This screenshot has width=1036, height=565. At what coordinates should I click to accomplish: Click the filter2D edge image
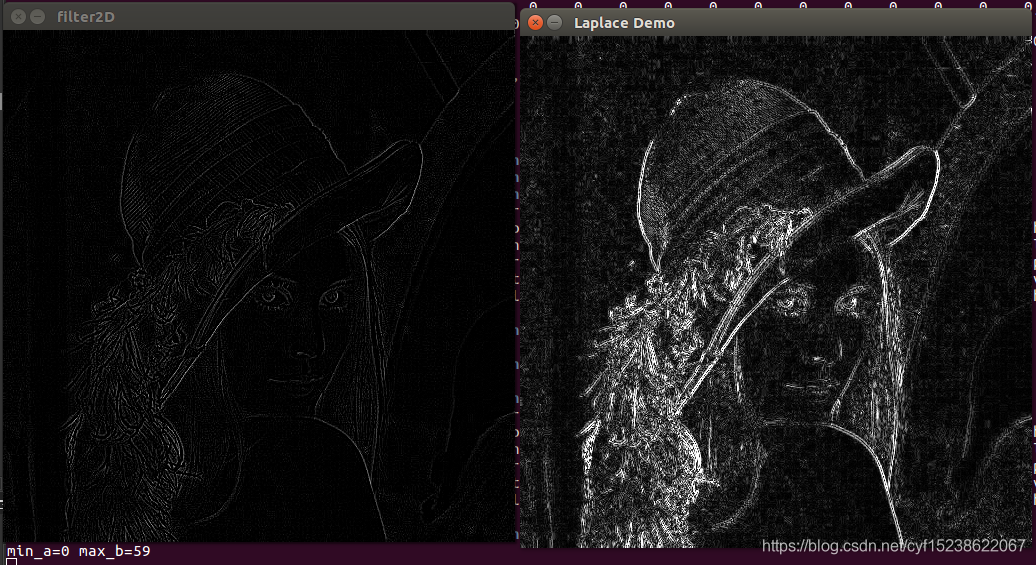[259, 286]
